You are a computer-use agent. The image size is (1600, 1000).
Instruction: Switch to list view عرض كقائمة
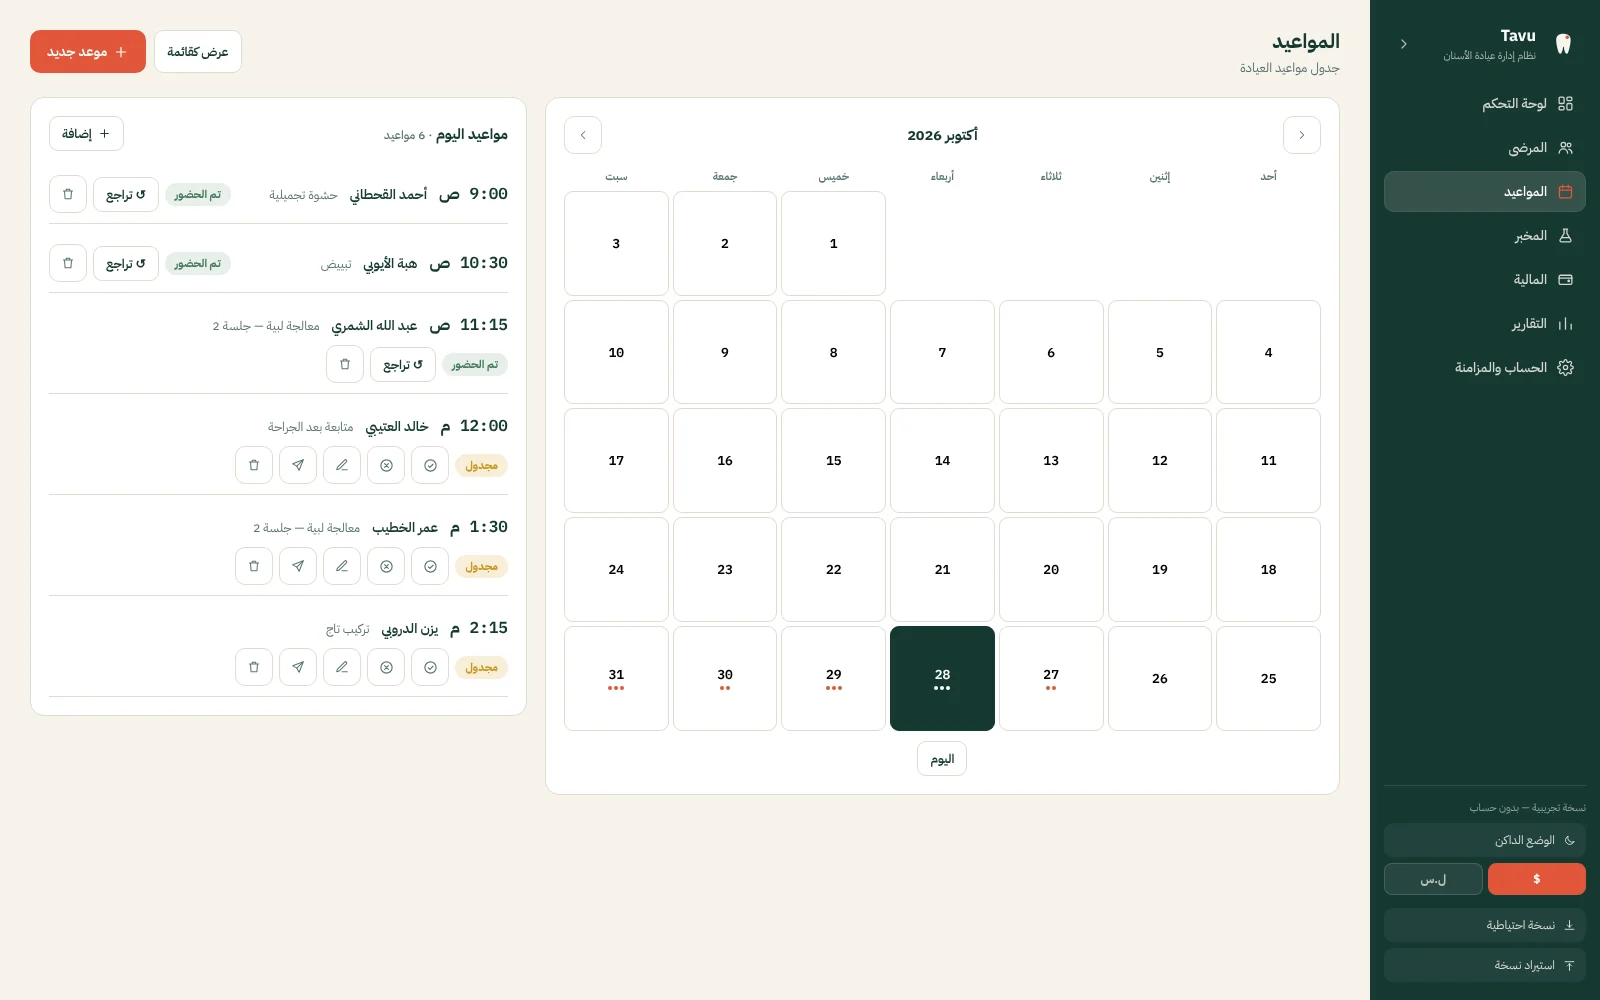pyautogui.click(x=198, y=52)
